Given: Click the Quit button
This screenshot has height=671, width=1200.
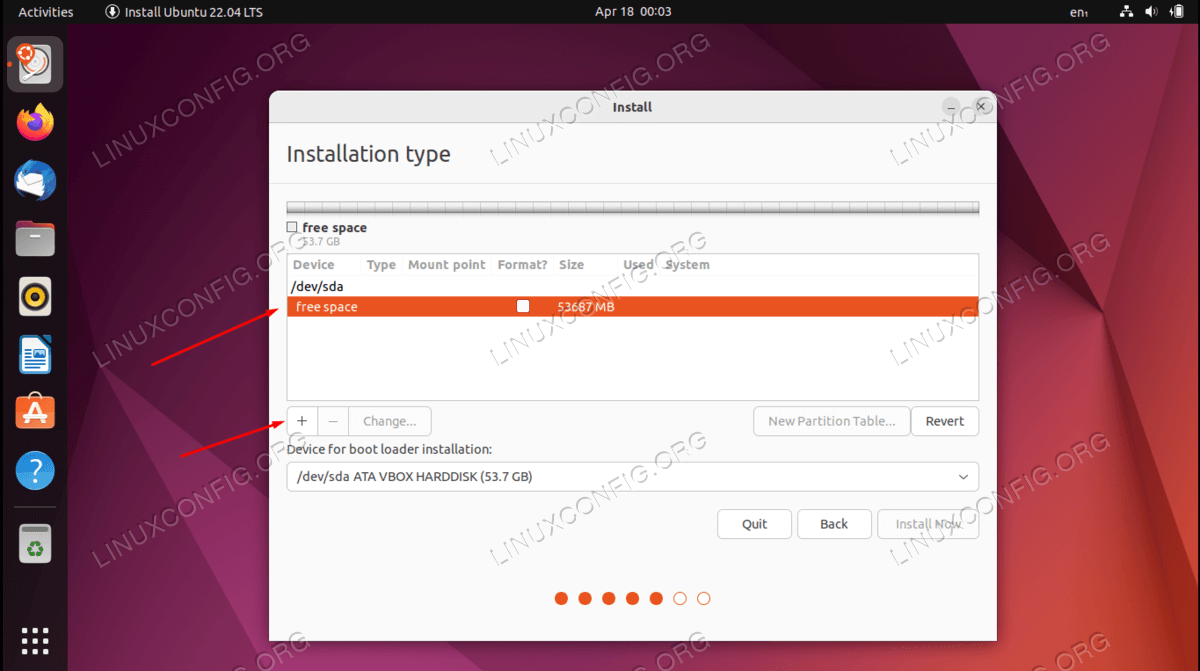Looking at the screenshot, I should click(755, 524).
